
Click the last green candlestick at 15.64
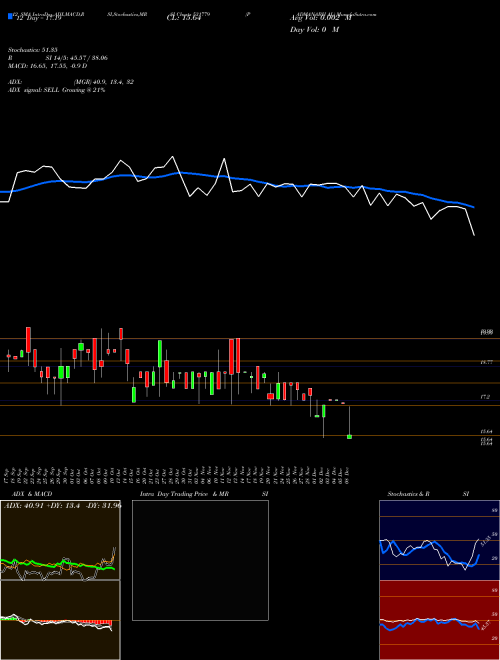click(x=349, y=437)
